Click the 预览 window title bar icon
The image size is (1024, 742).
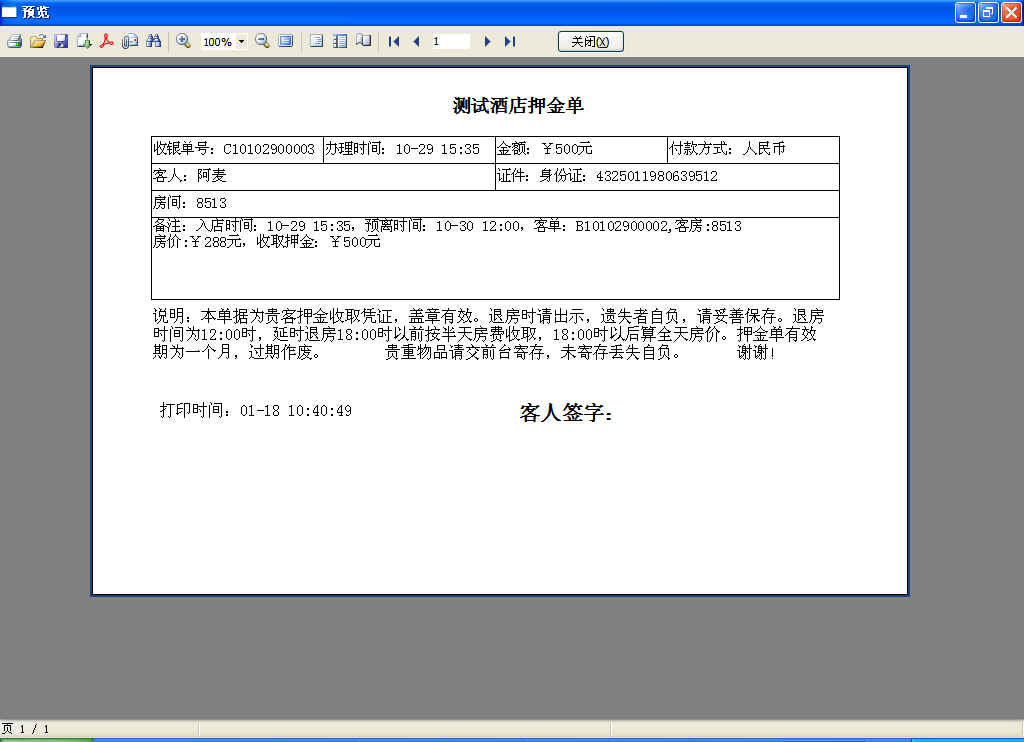pyautogui.click(x=9, y=12)
